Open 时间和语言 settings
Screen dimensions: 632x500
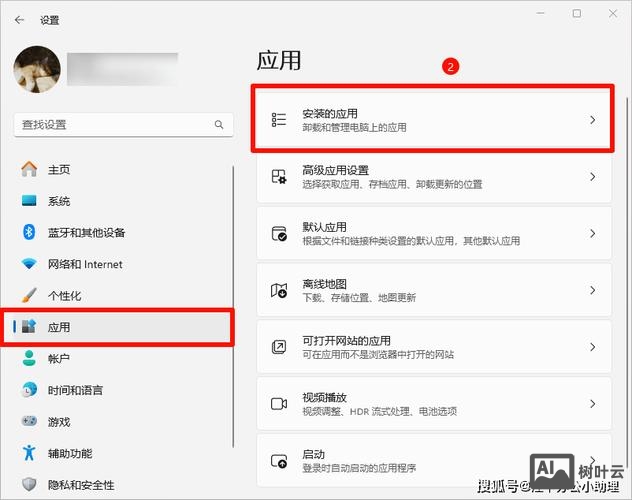(75, 390)
